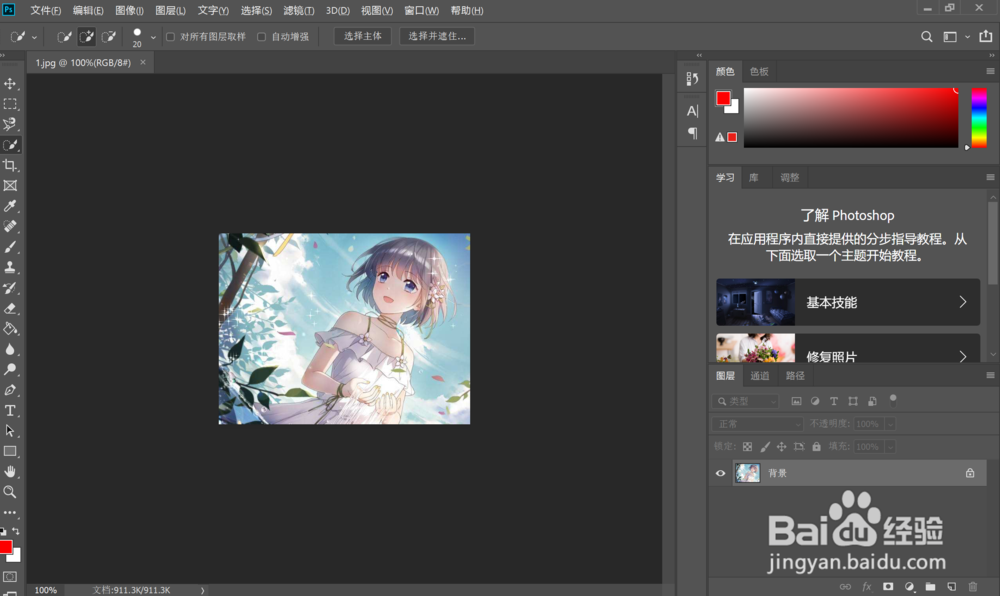Open the tool preset picker dropdown
Image resolution: width=1000 pixels, height=596 pixels.
[34, 38]
